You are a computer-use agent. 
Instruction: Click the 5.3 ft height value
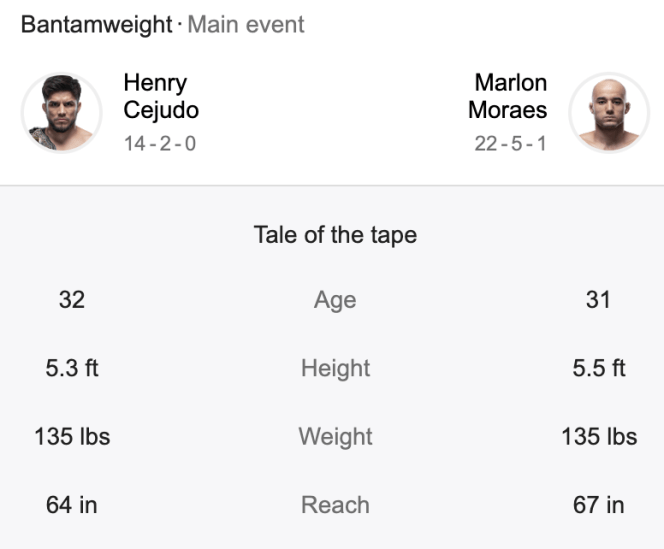coord(72,368)
